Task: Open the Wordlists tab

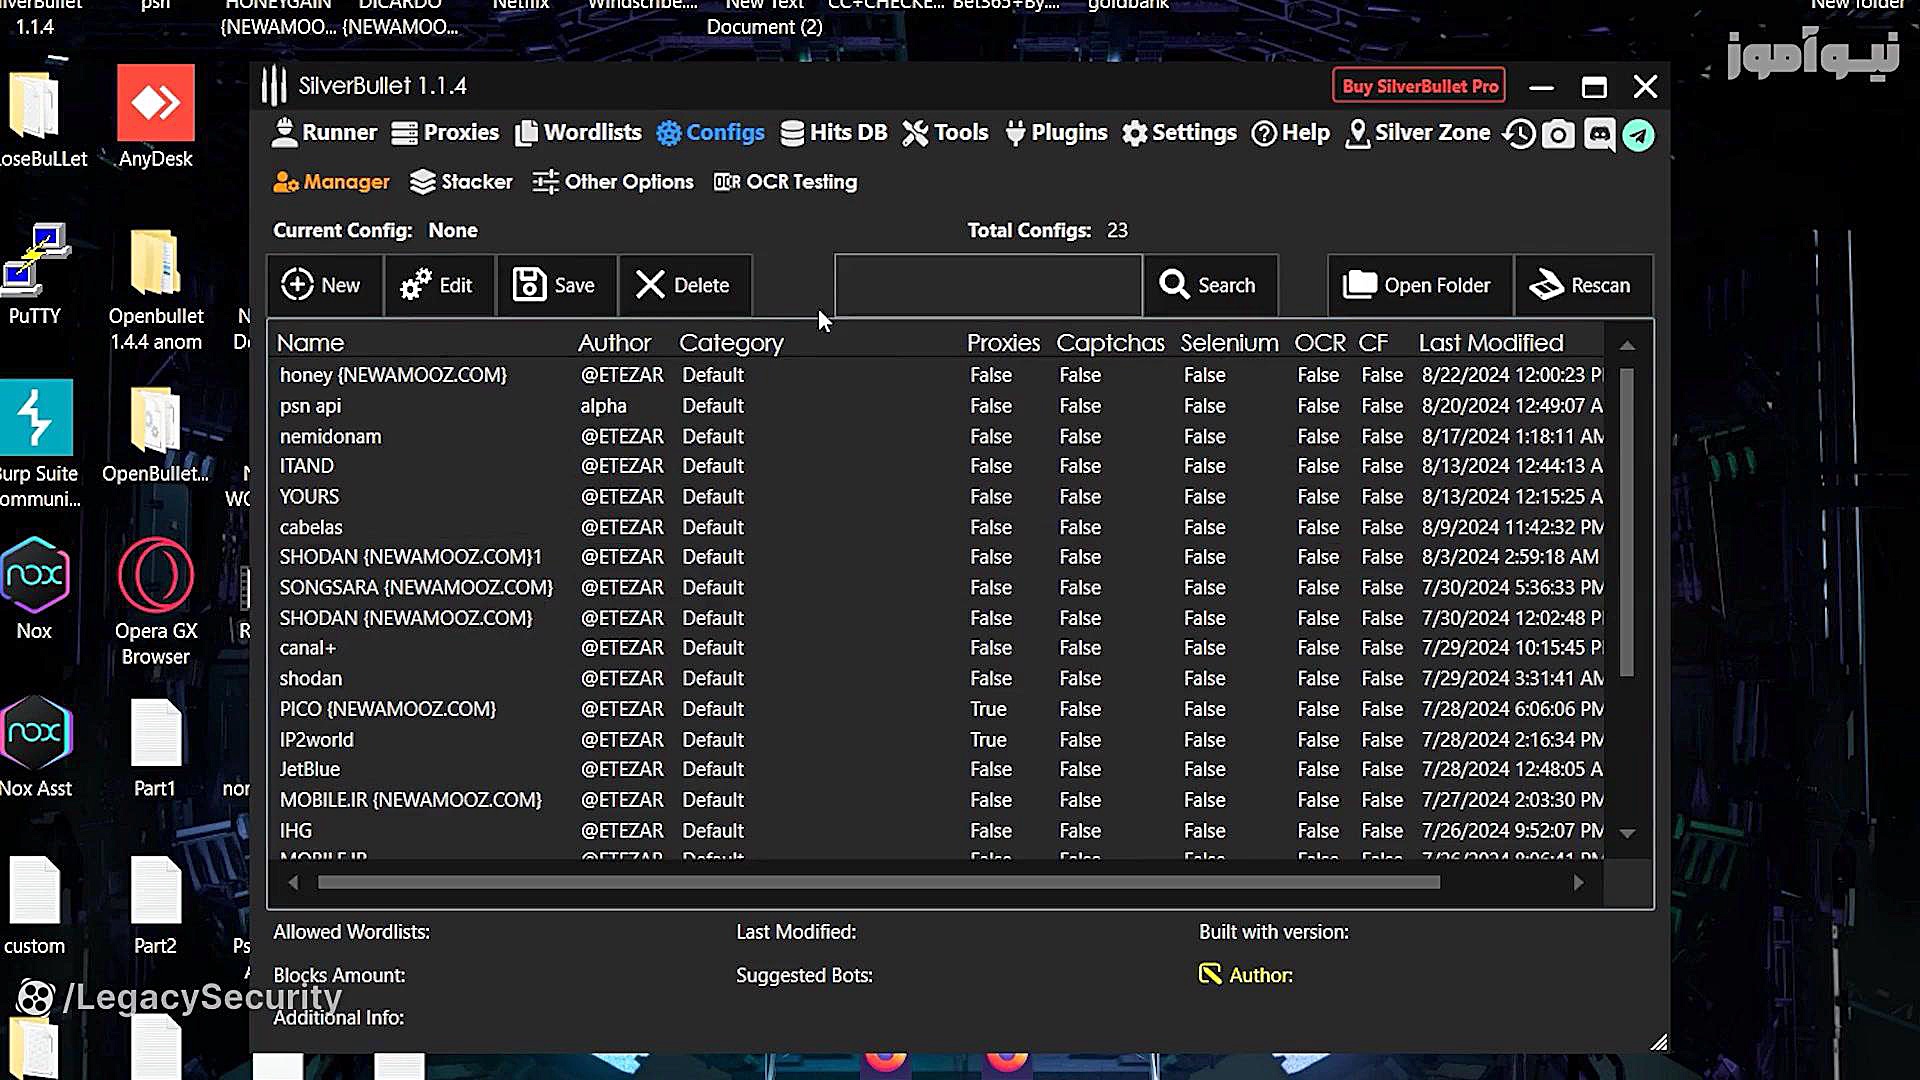Action: click(x=578, y=133)
